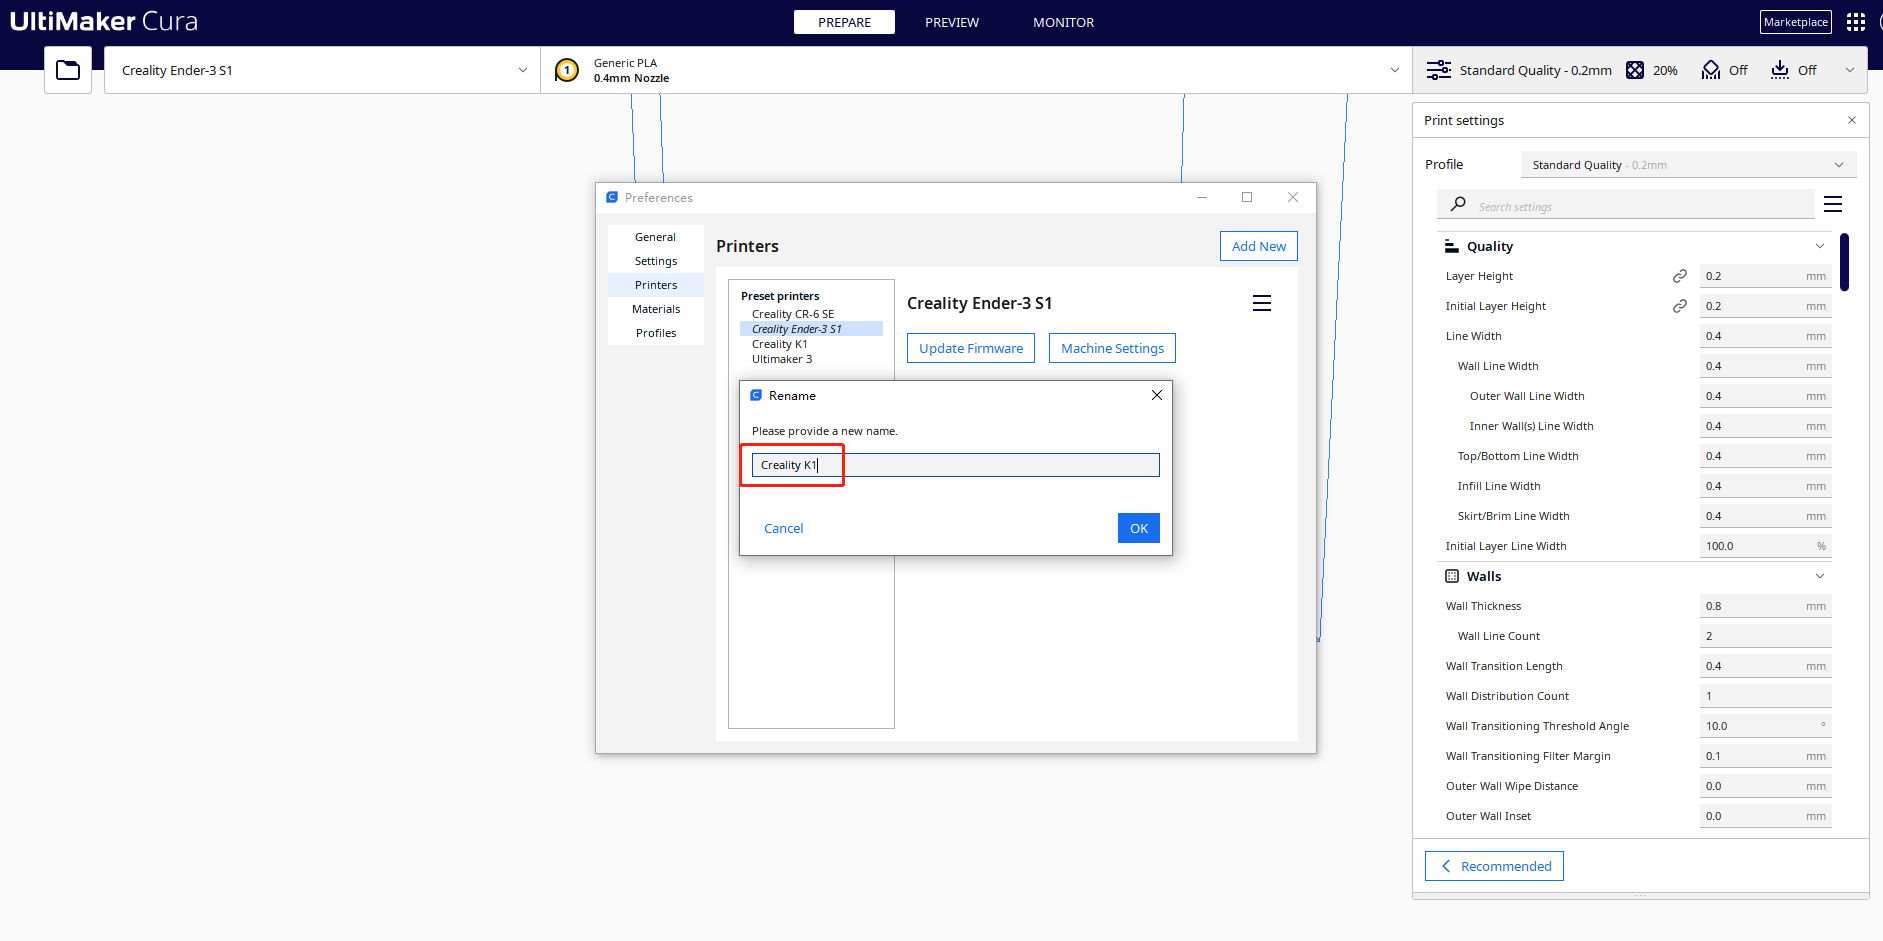The image size is (1883, 941).
Task: Open the applications grid icon
Action: pos(1856,22)
